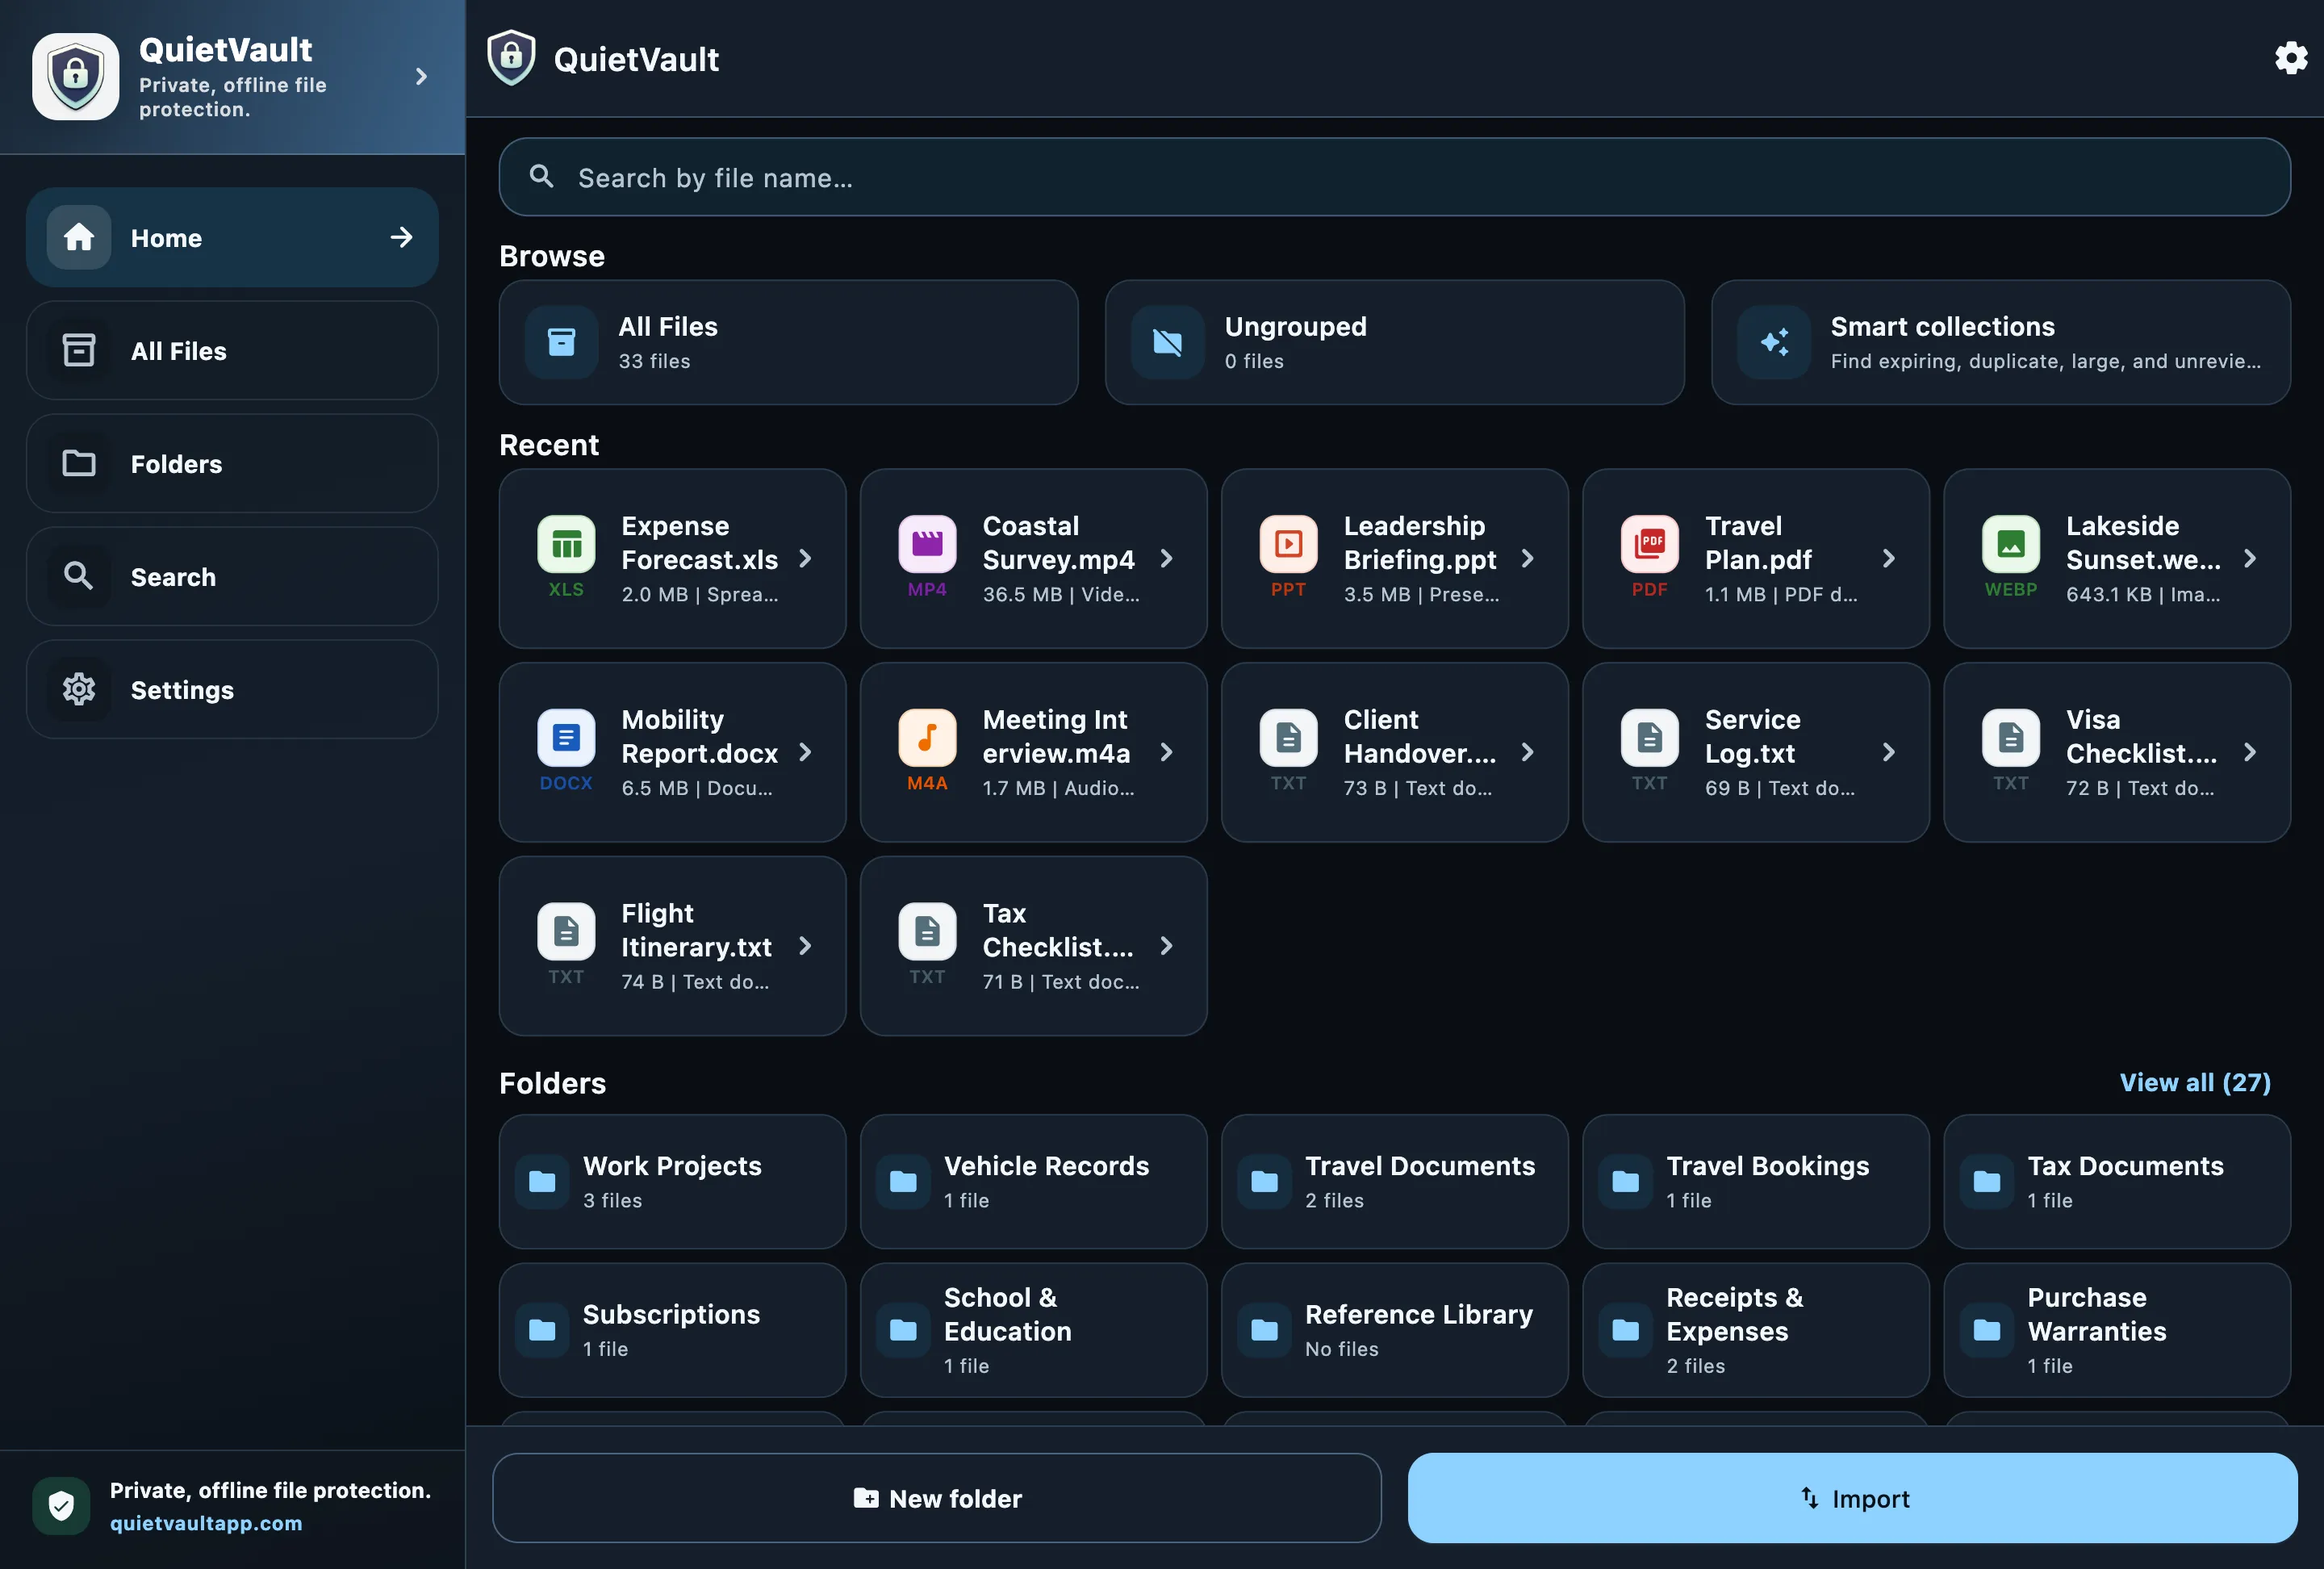The height and width of the screenshot is (1569, 2324).
Task: Click the Smart collections sparkle icon
Action: [x=1773, y=343]
